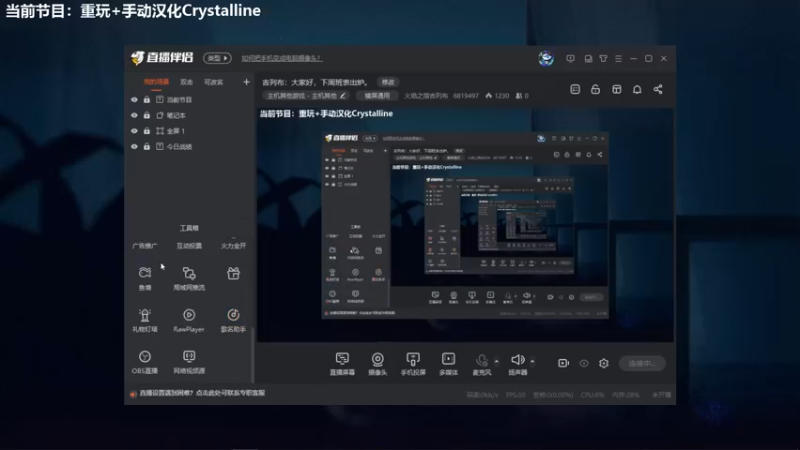Open the layout grid icon beside the bell

(616, 89)
